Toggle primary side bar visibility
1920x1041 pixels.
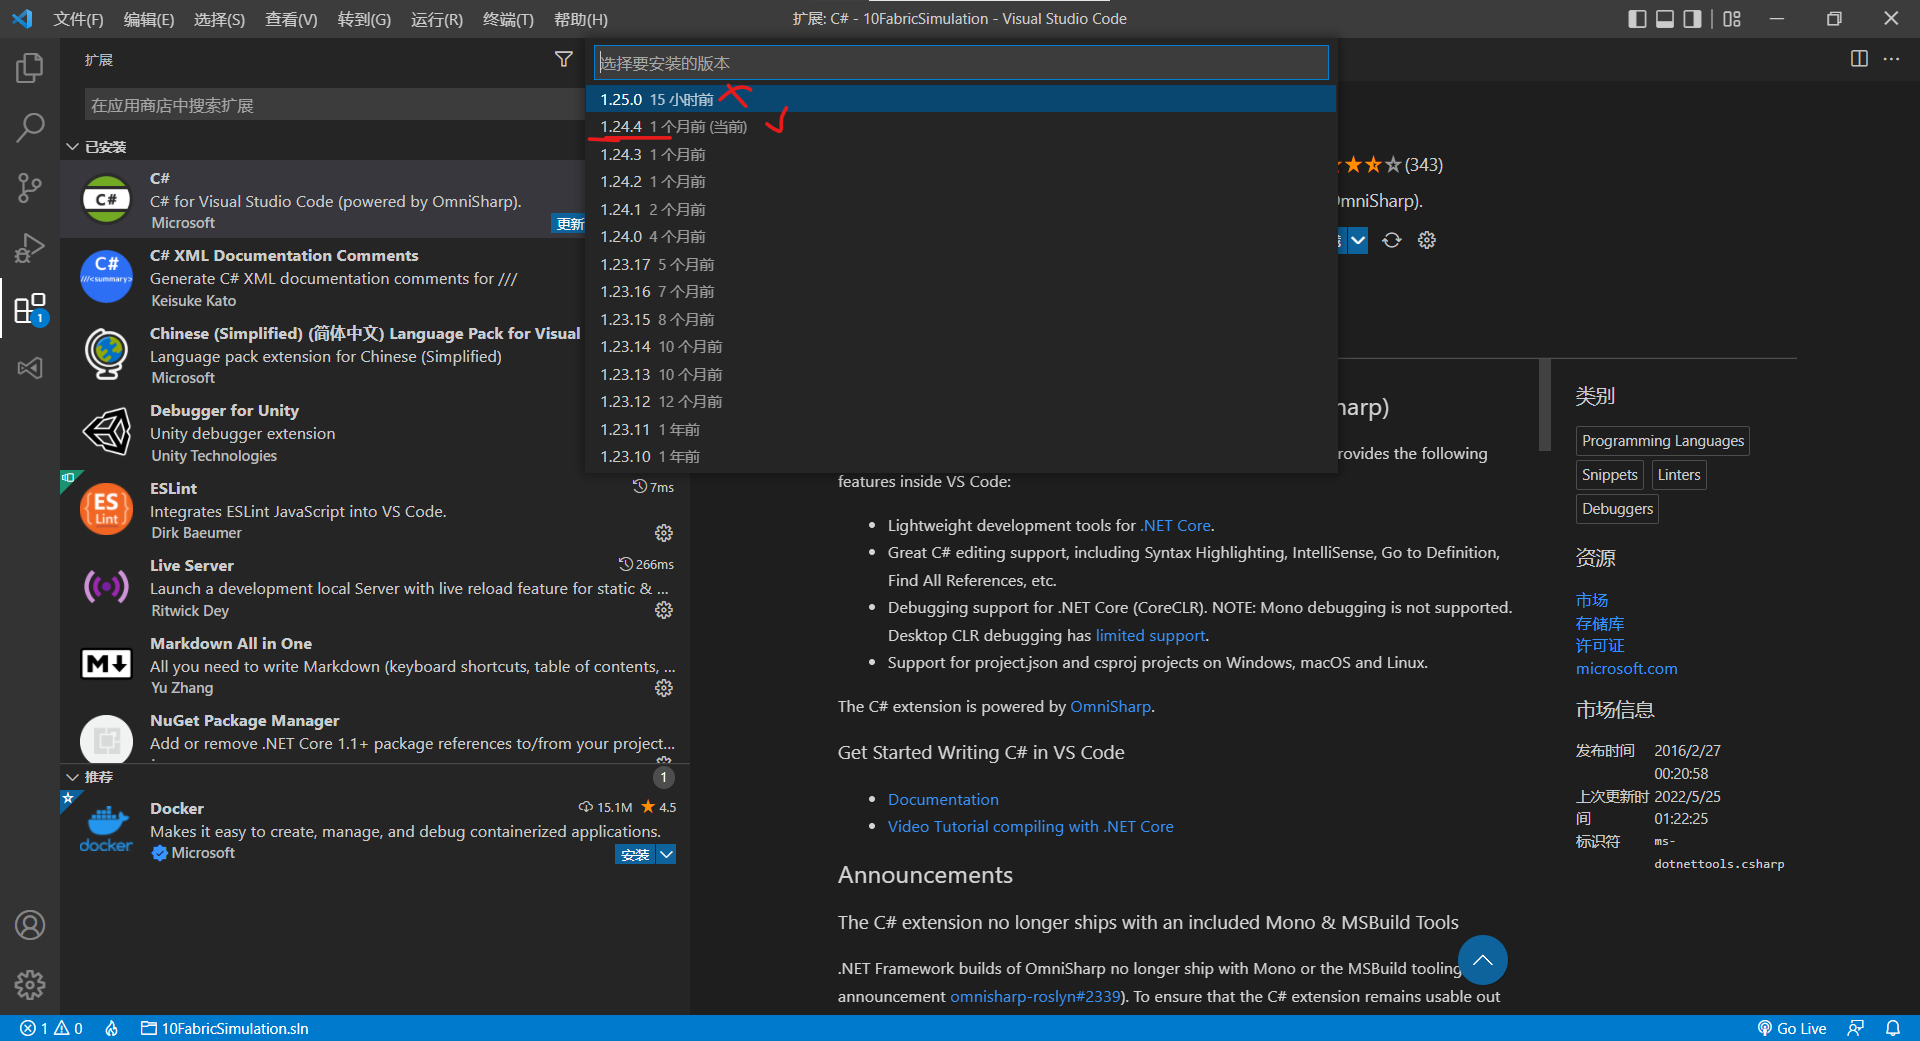pyautogui.click(x=1637, y=19)
